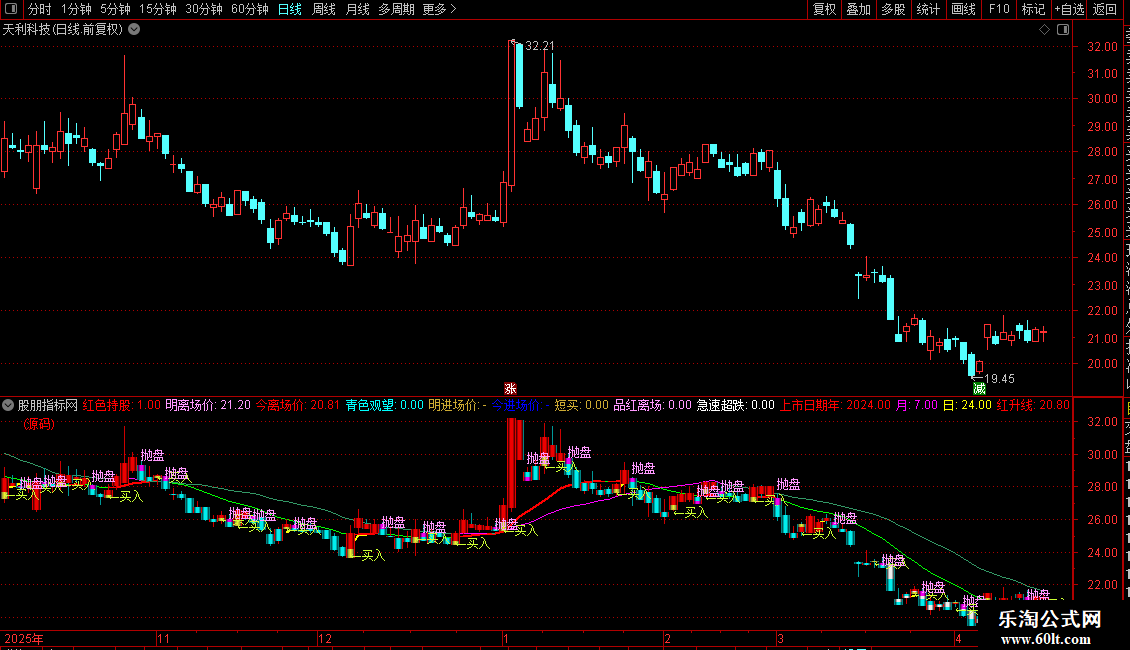Click the (原码) source code label

point(39,424)
